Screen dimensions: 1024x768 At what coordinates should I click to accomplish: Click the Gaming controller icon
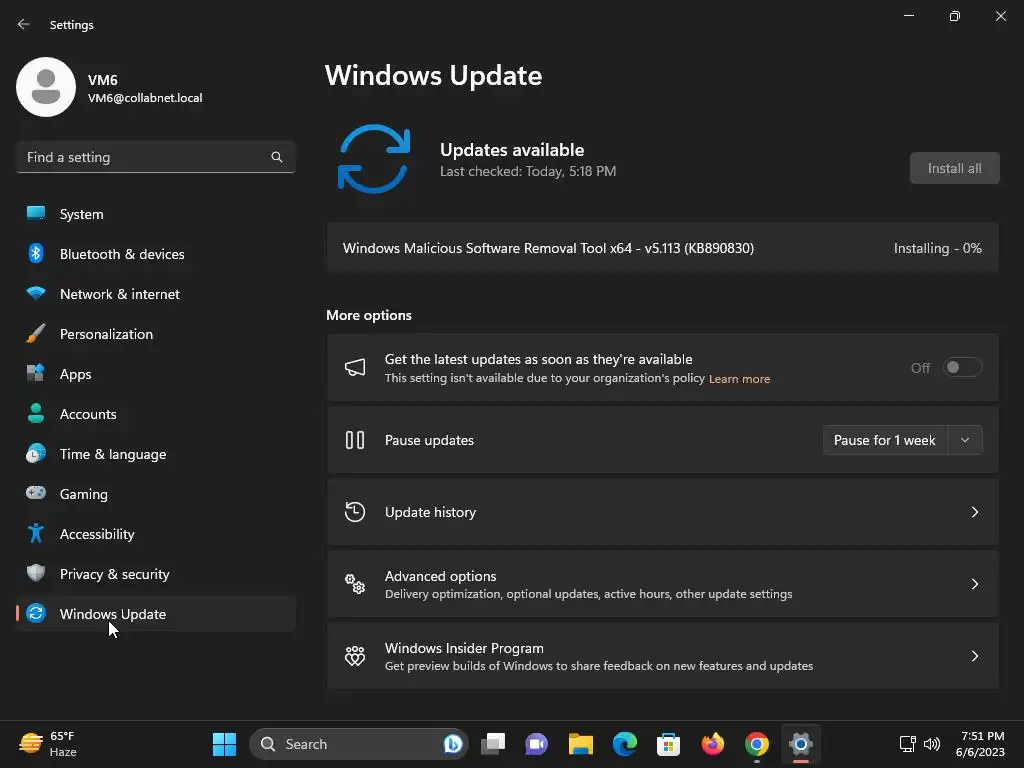[36, 493]
